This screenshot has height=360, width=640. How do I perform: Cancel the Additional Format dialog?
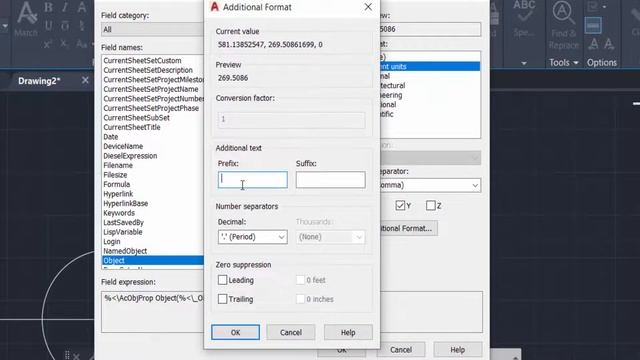(x=291, y=332)
